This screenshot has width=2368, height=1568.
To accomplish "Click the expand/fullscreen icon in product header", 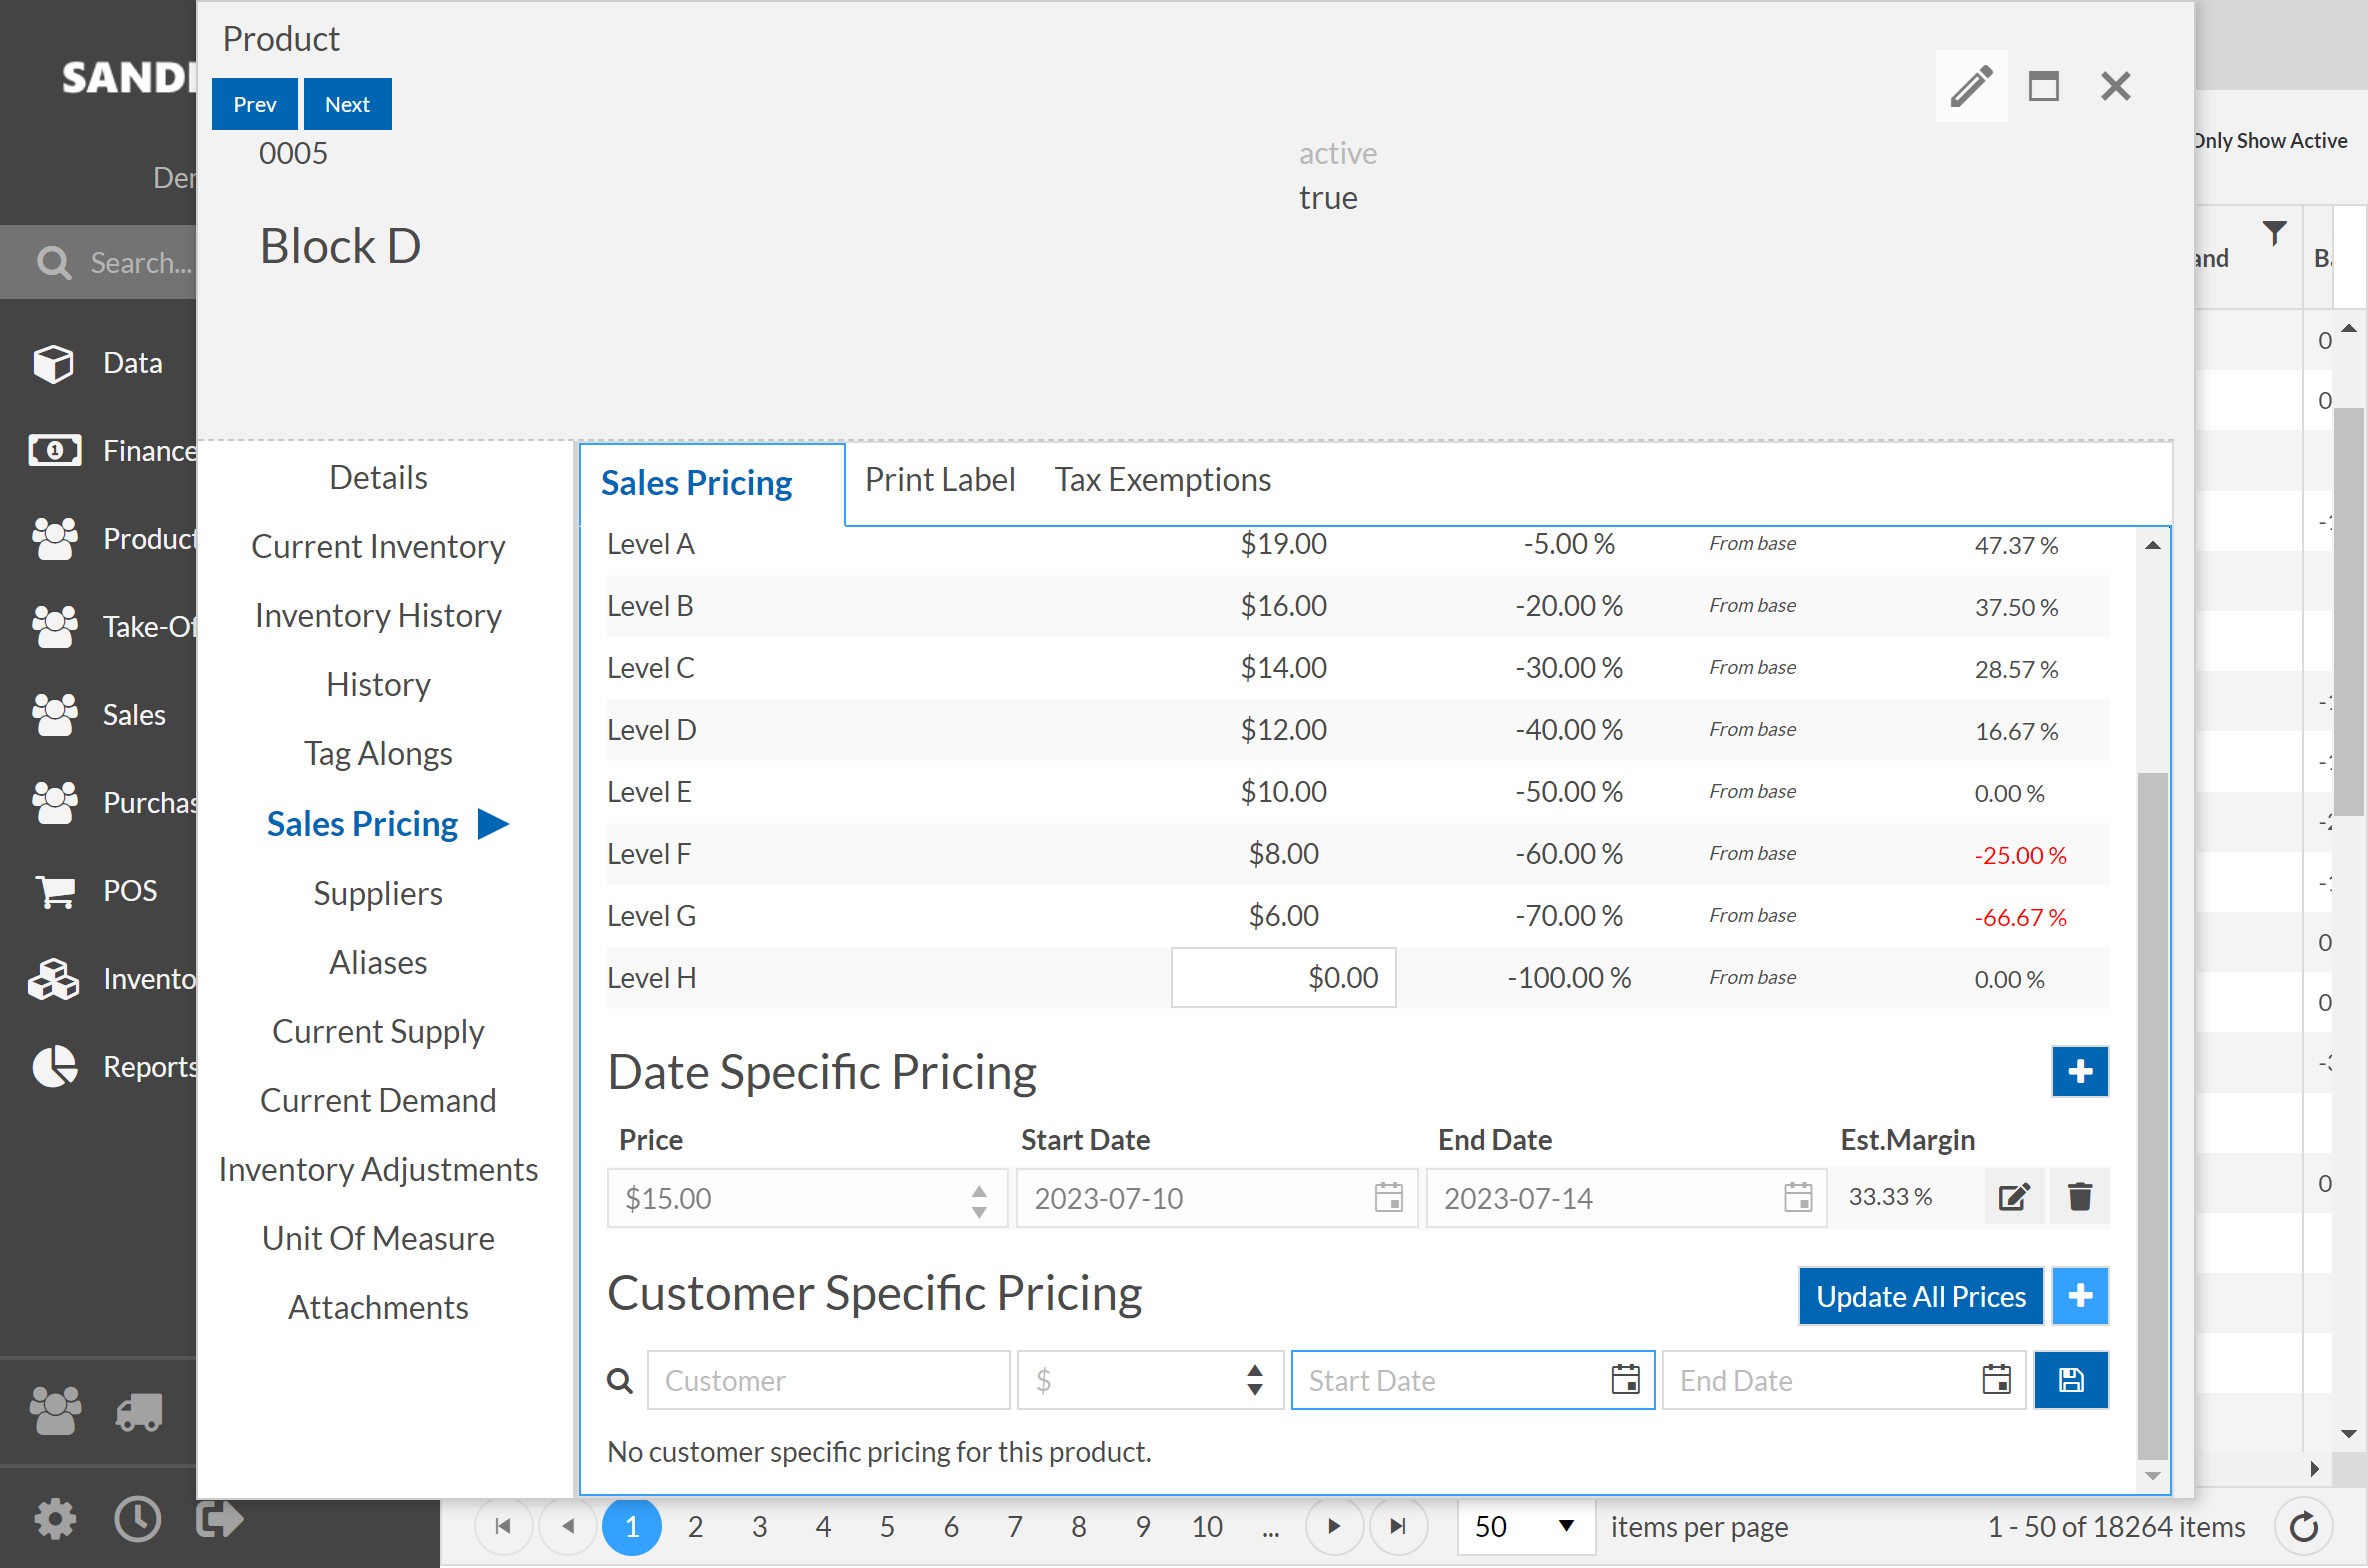I will click(x=2042, y=86).
